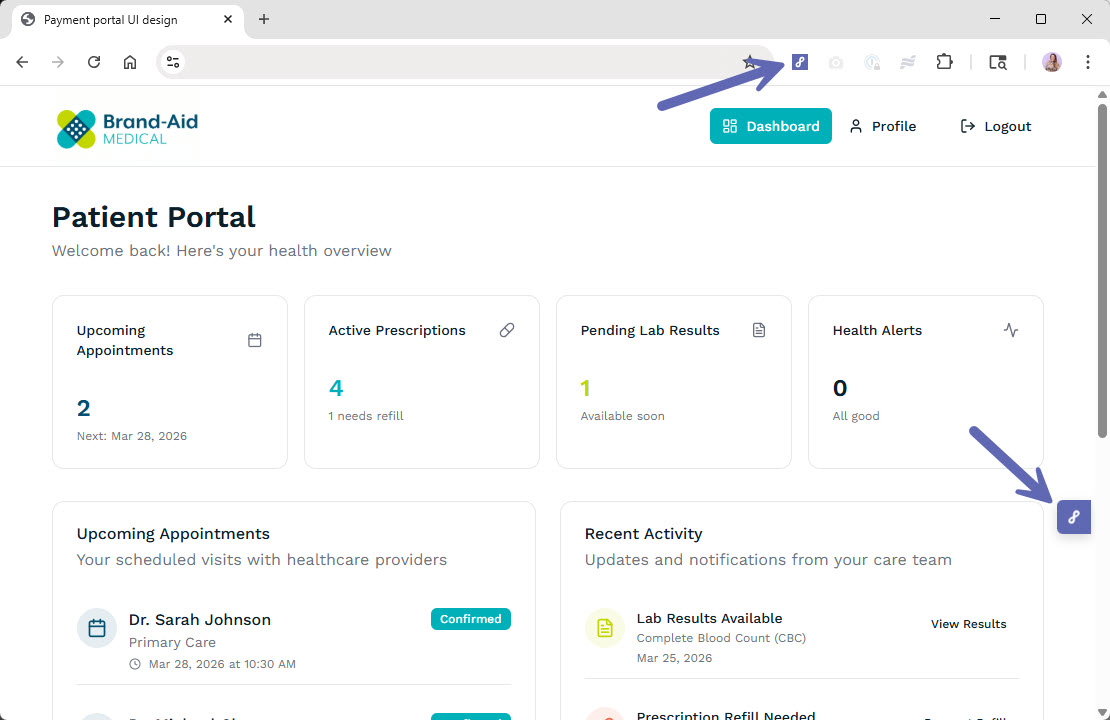1110x720 pixels.
Task: Click the Recent Activity heading
Action: point(643,534)
